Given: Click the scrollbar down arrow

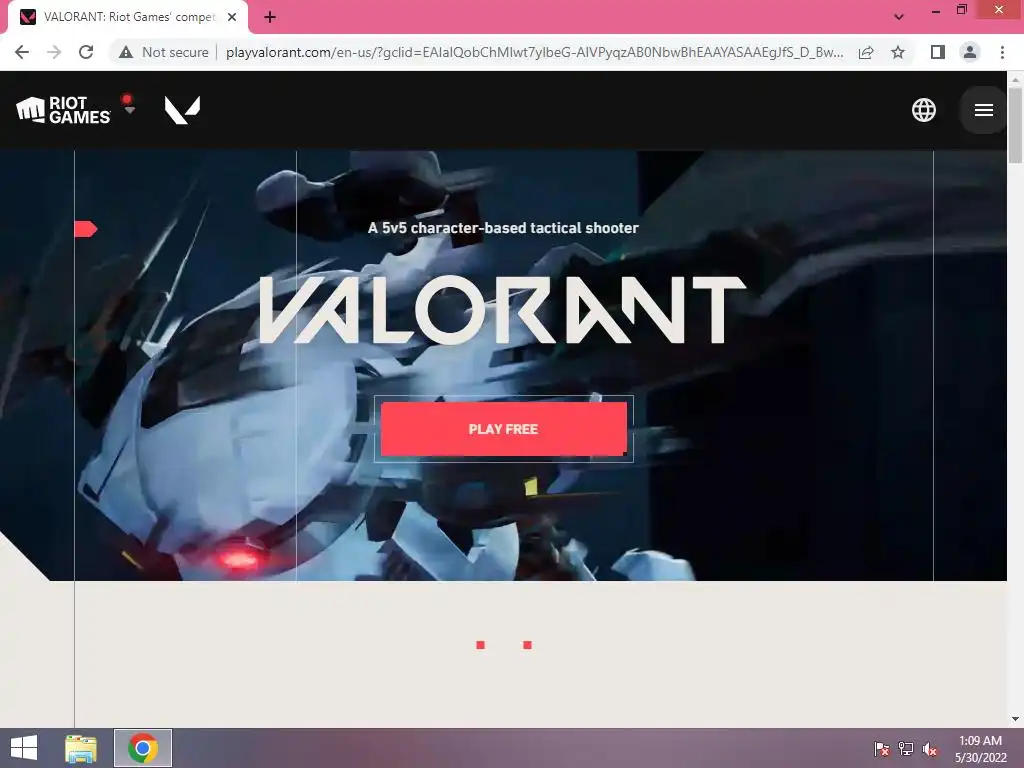Looking at the screenshot, I should pos(1015,719).
